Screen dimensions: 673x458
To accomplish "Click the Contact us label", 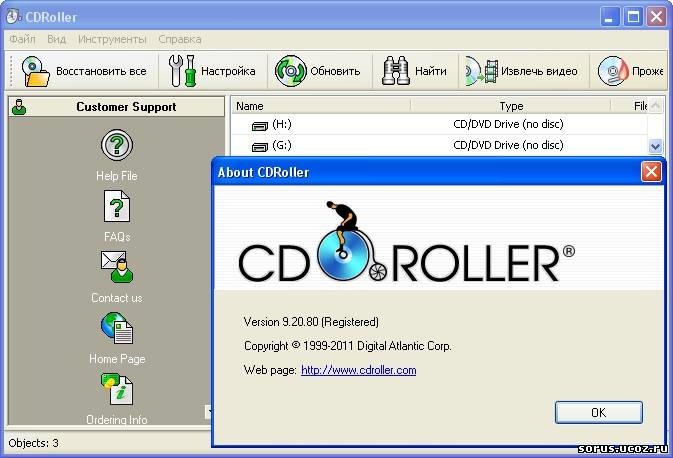I will pos(117,298).
